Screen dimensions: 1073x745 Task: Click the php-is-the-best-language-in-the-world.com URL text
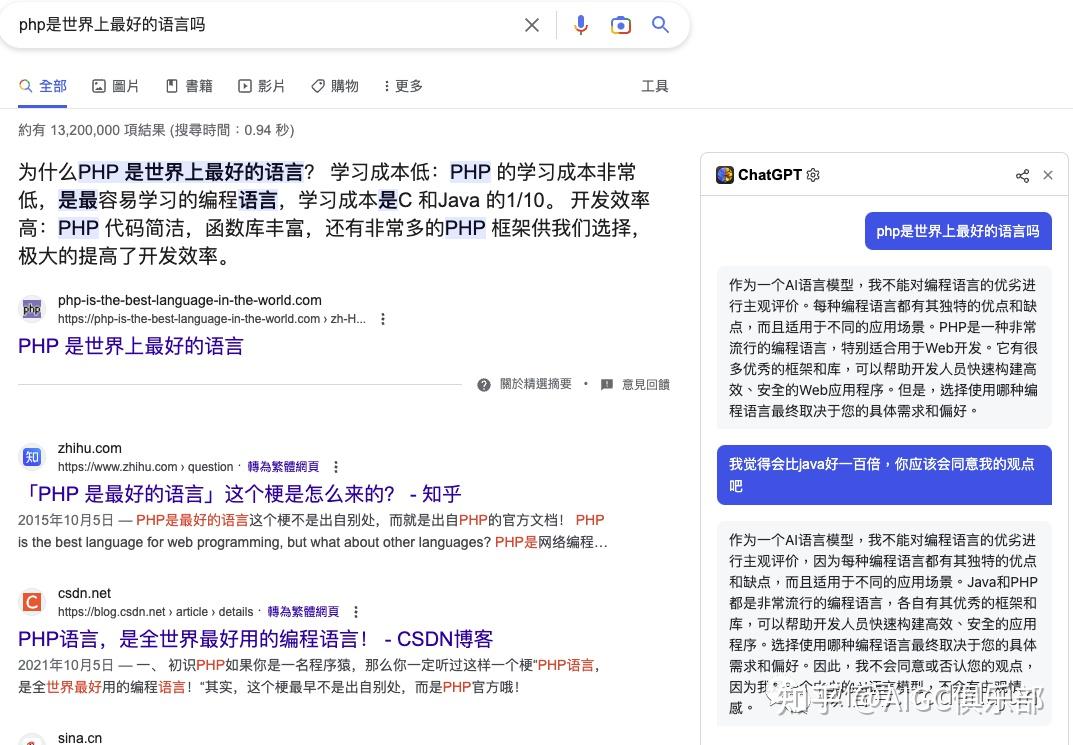coord(211,319)
